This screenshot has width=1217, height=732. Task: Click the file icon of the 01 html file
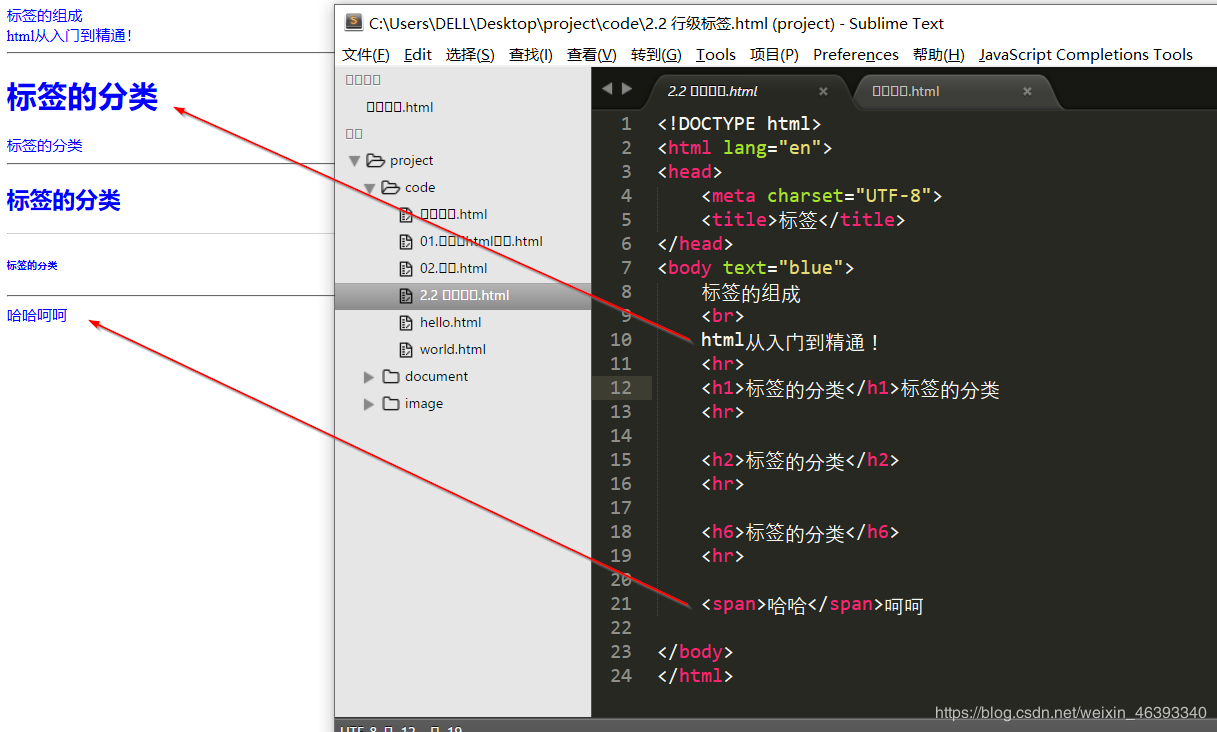[x=406, y=241]
